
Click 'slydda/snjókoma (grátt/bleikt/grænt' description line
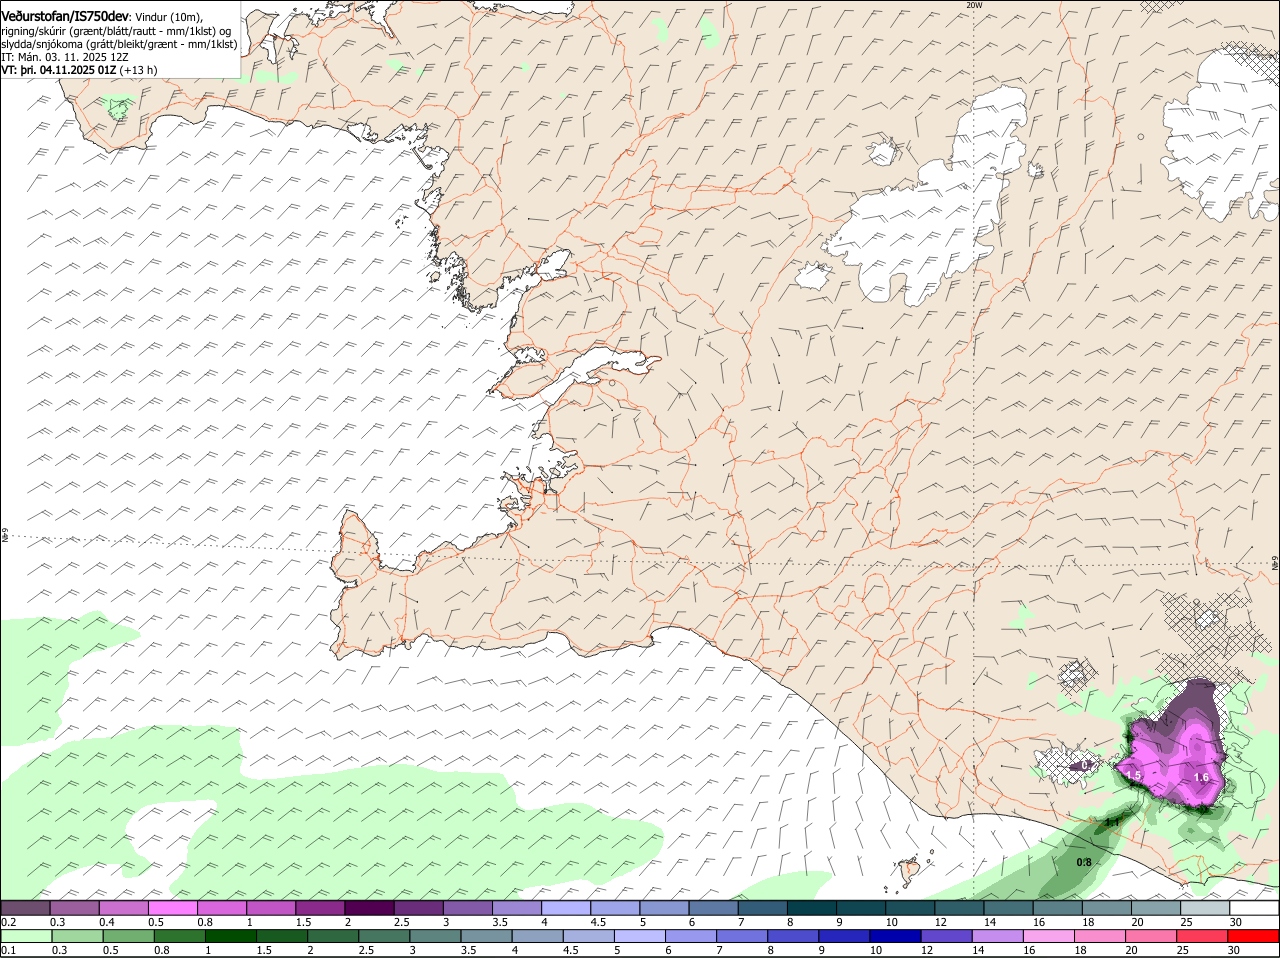click(x=119, y=44)
